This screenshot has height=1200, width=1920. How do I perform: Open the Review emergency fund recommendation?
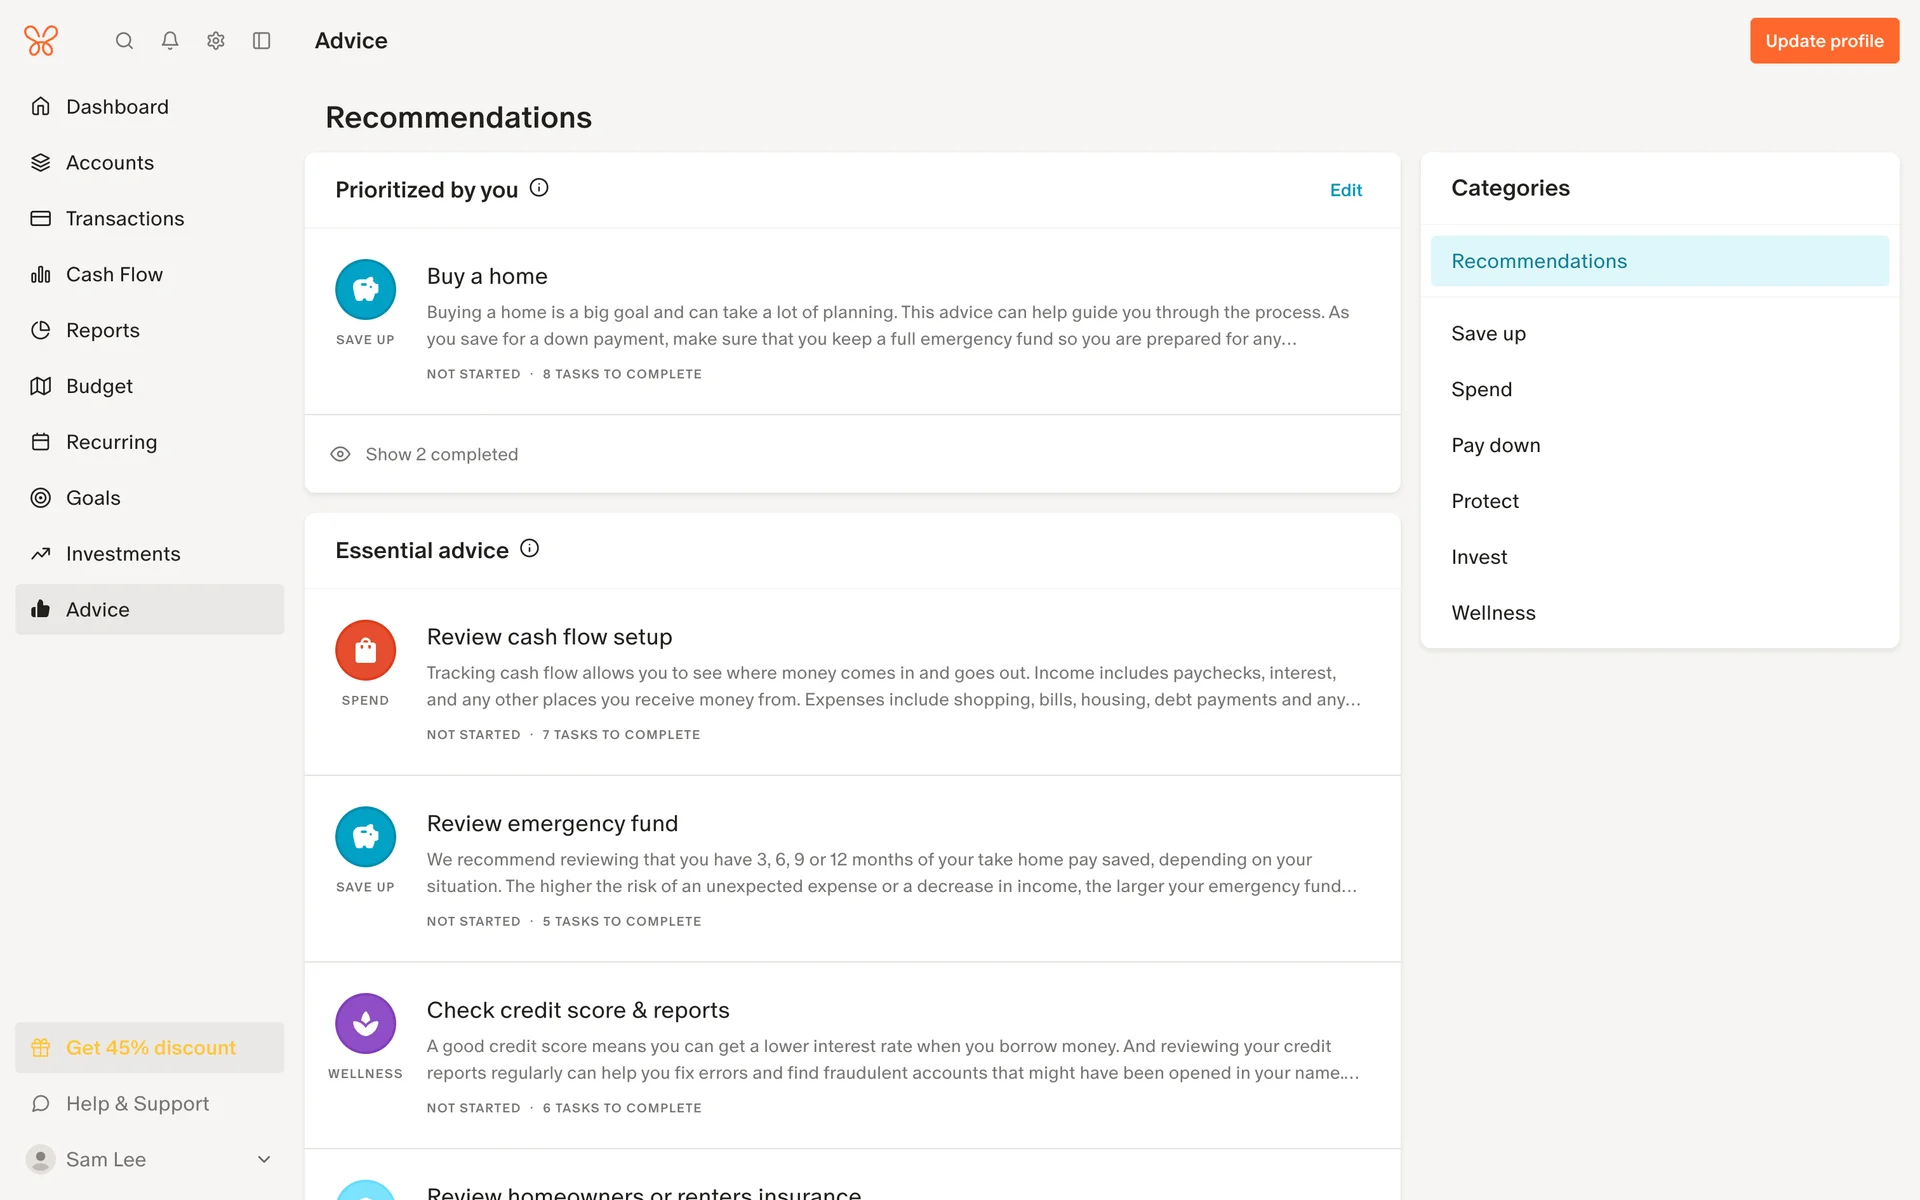[552, 823]
